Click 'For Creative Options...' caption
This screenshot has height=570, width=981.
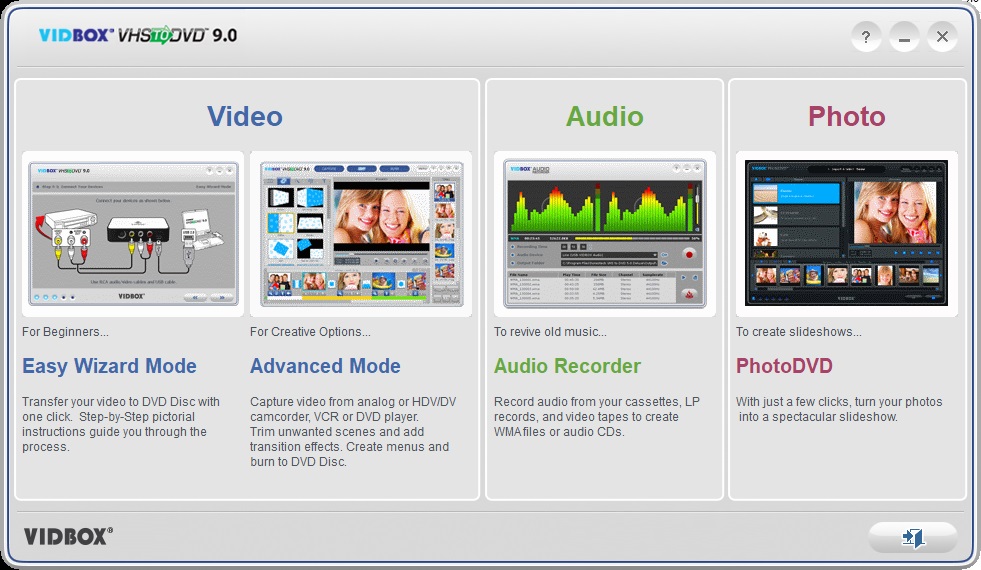310,332
